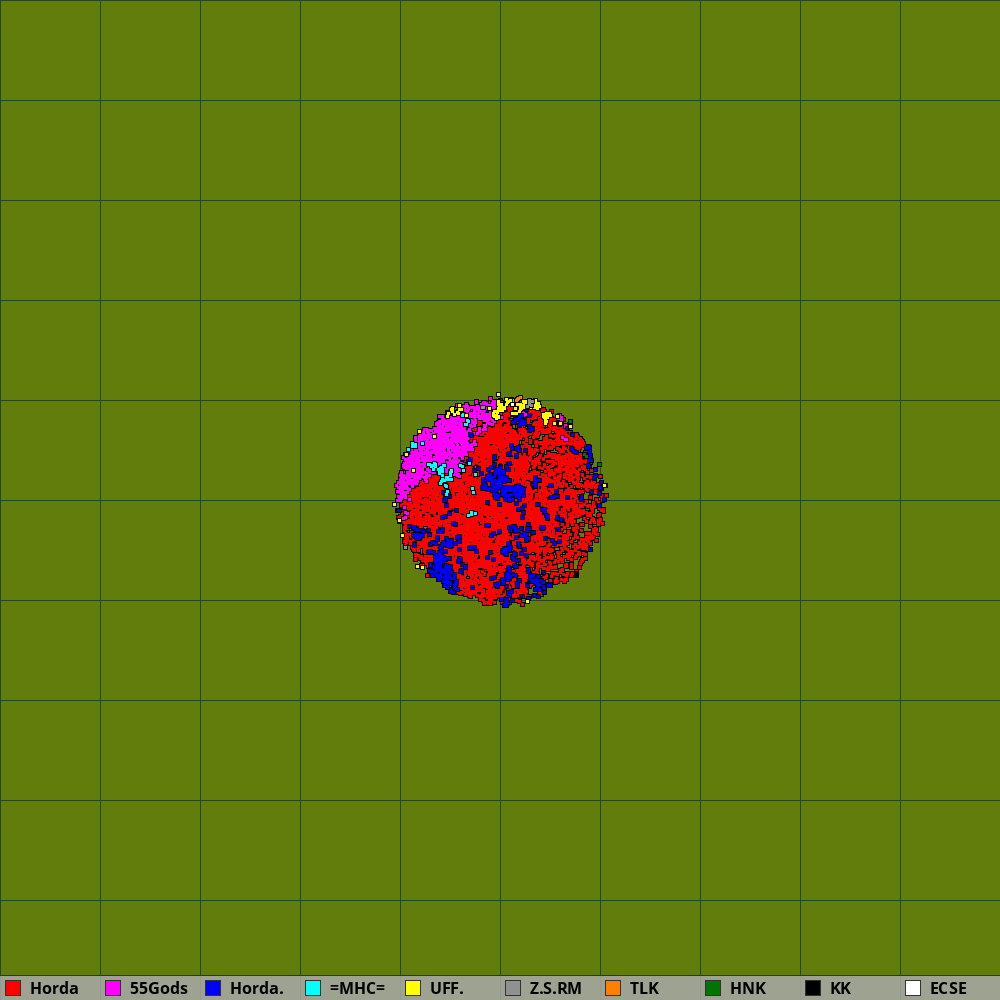The image size is (1000, 1000).
Task: Click the green HNK legend swatch
Action: pyautogui.click(x=713, y=988)
